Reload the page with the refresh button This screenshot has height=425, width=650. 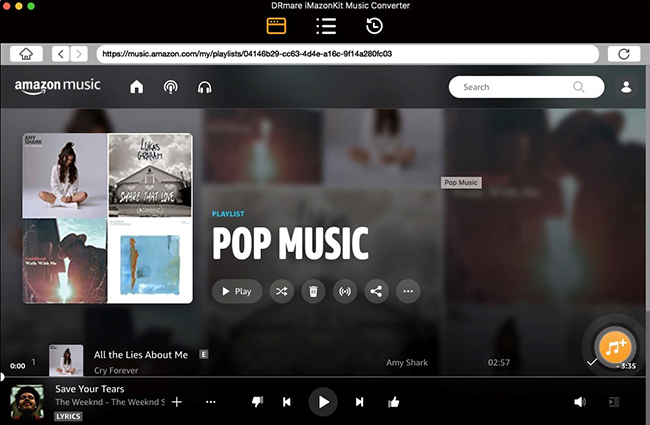point(624,54)
